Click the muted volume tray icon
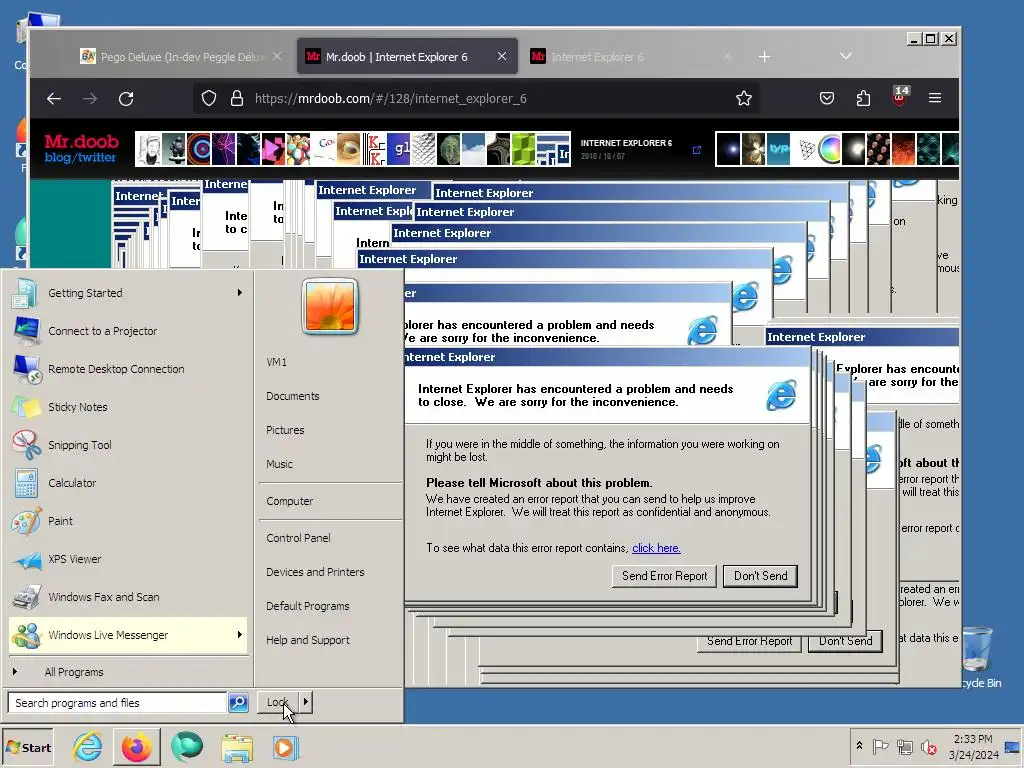This screenshot has height=768, width=1024. (x=928, y=746)
